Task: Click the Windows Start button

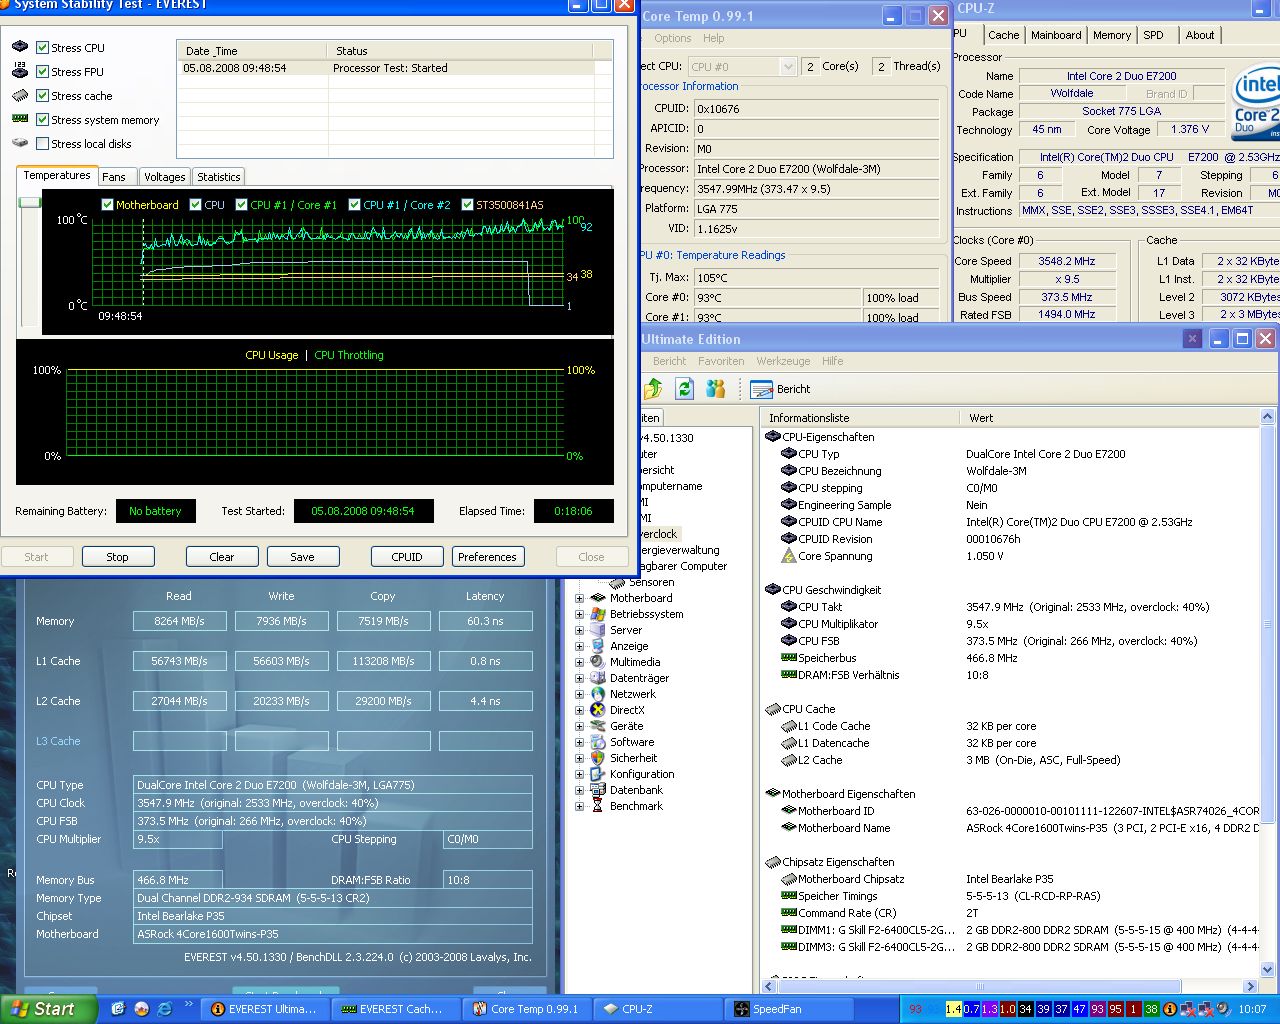Action: 49,1009
